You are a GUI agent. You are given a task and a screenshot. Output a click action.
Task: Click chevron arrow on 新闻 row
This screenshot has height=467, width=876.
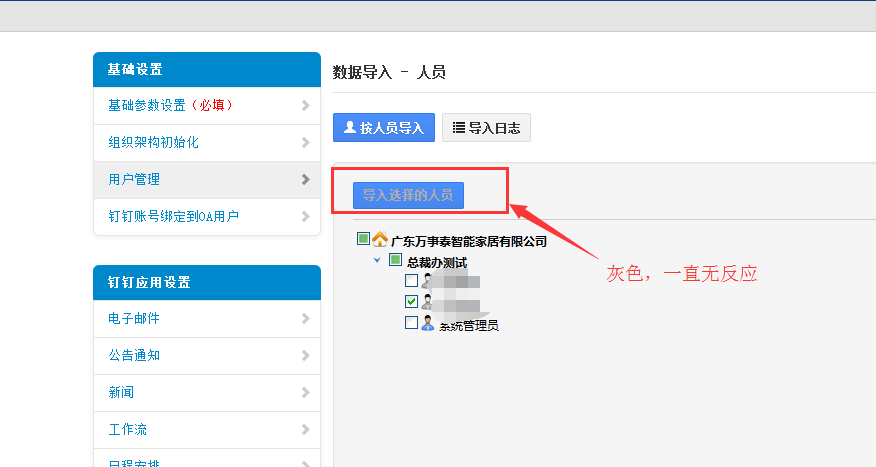(306, 392)
